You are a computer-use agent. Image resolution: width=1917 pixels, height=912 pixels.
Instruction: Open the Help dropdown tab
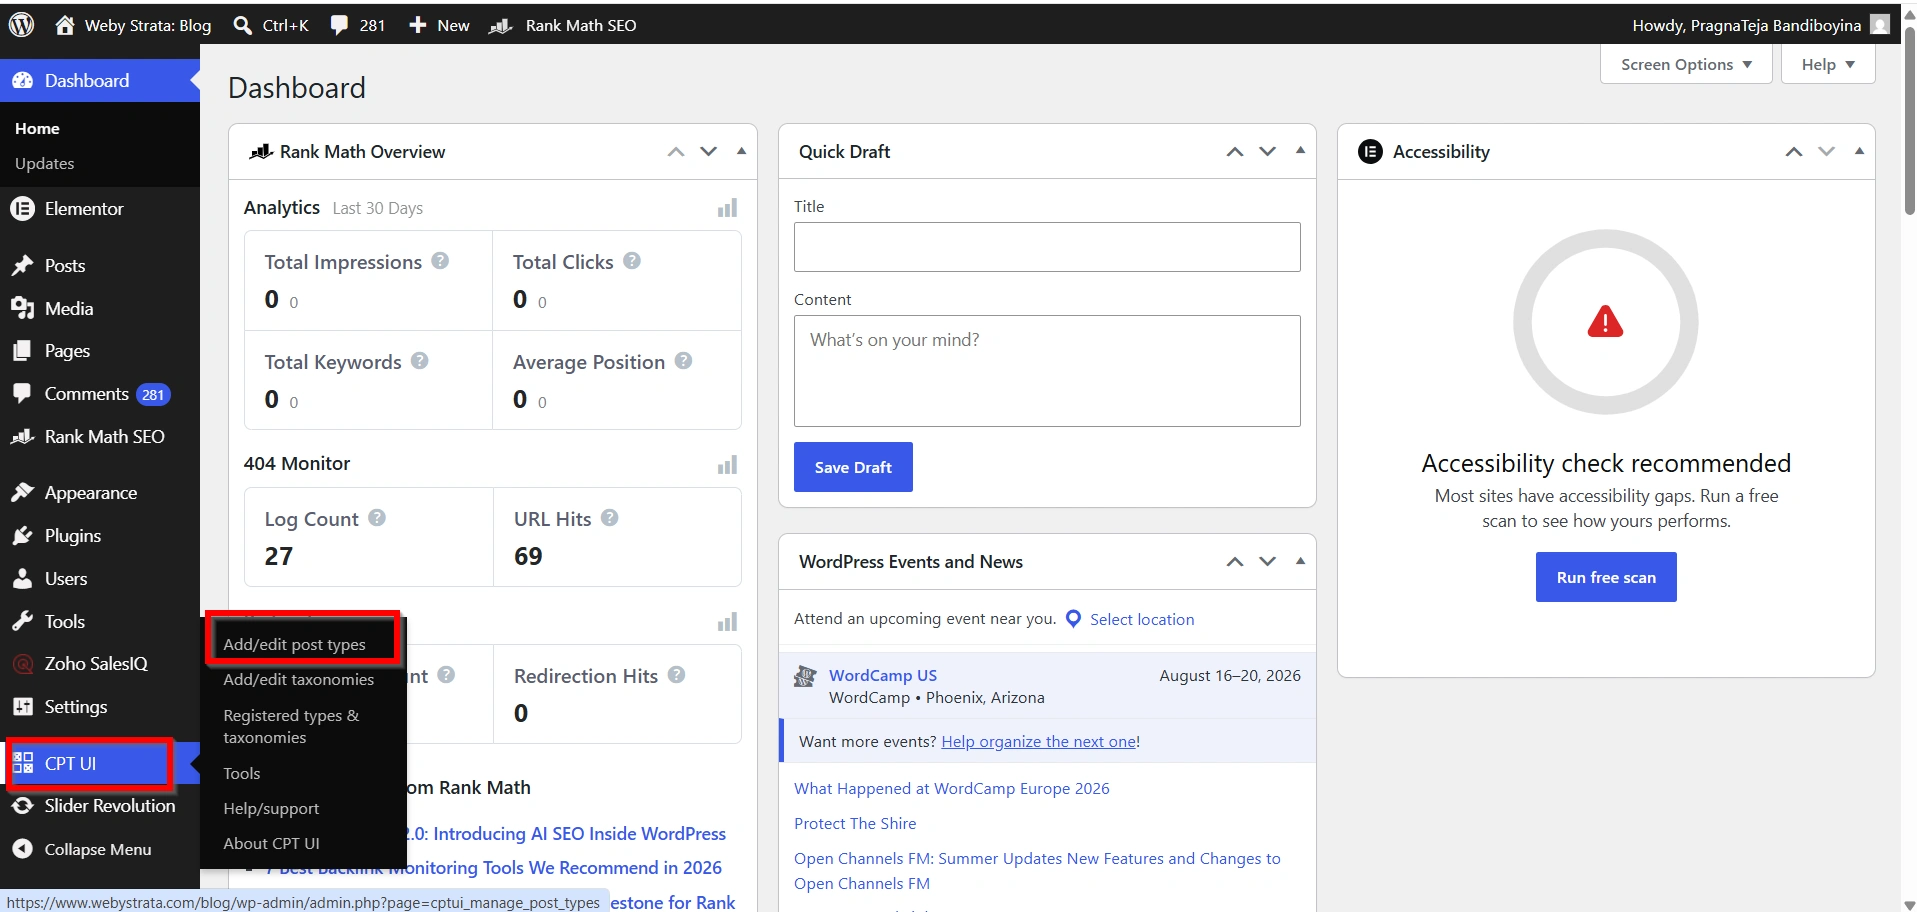[x=1828, y=64]
